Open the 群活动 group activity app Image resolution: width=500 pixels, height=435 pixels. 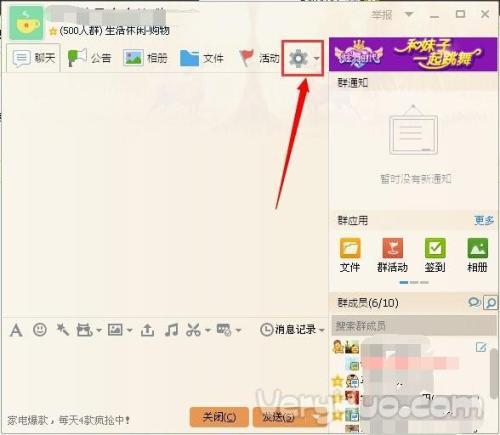[x=392, y=255]
